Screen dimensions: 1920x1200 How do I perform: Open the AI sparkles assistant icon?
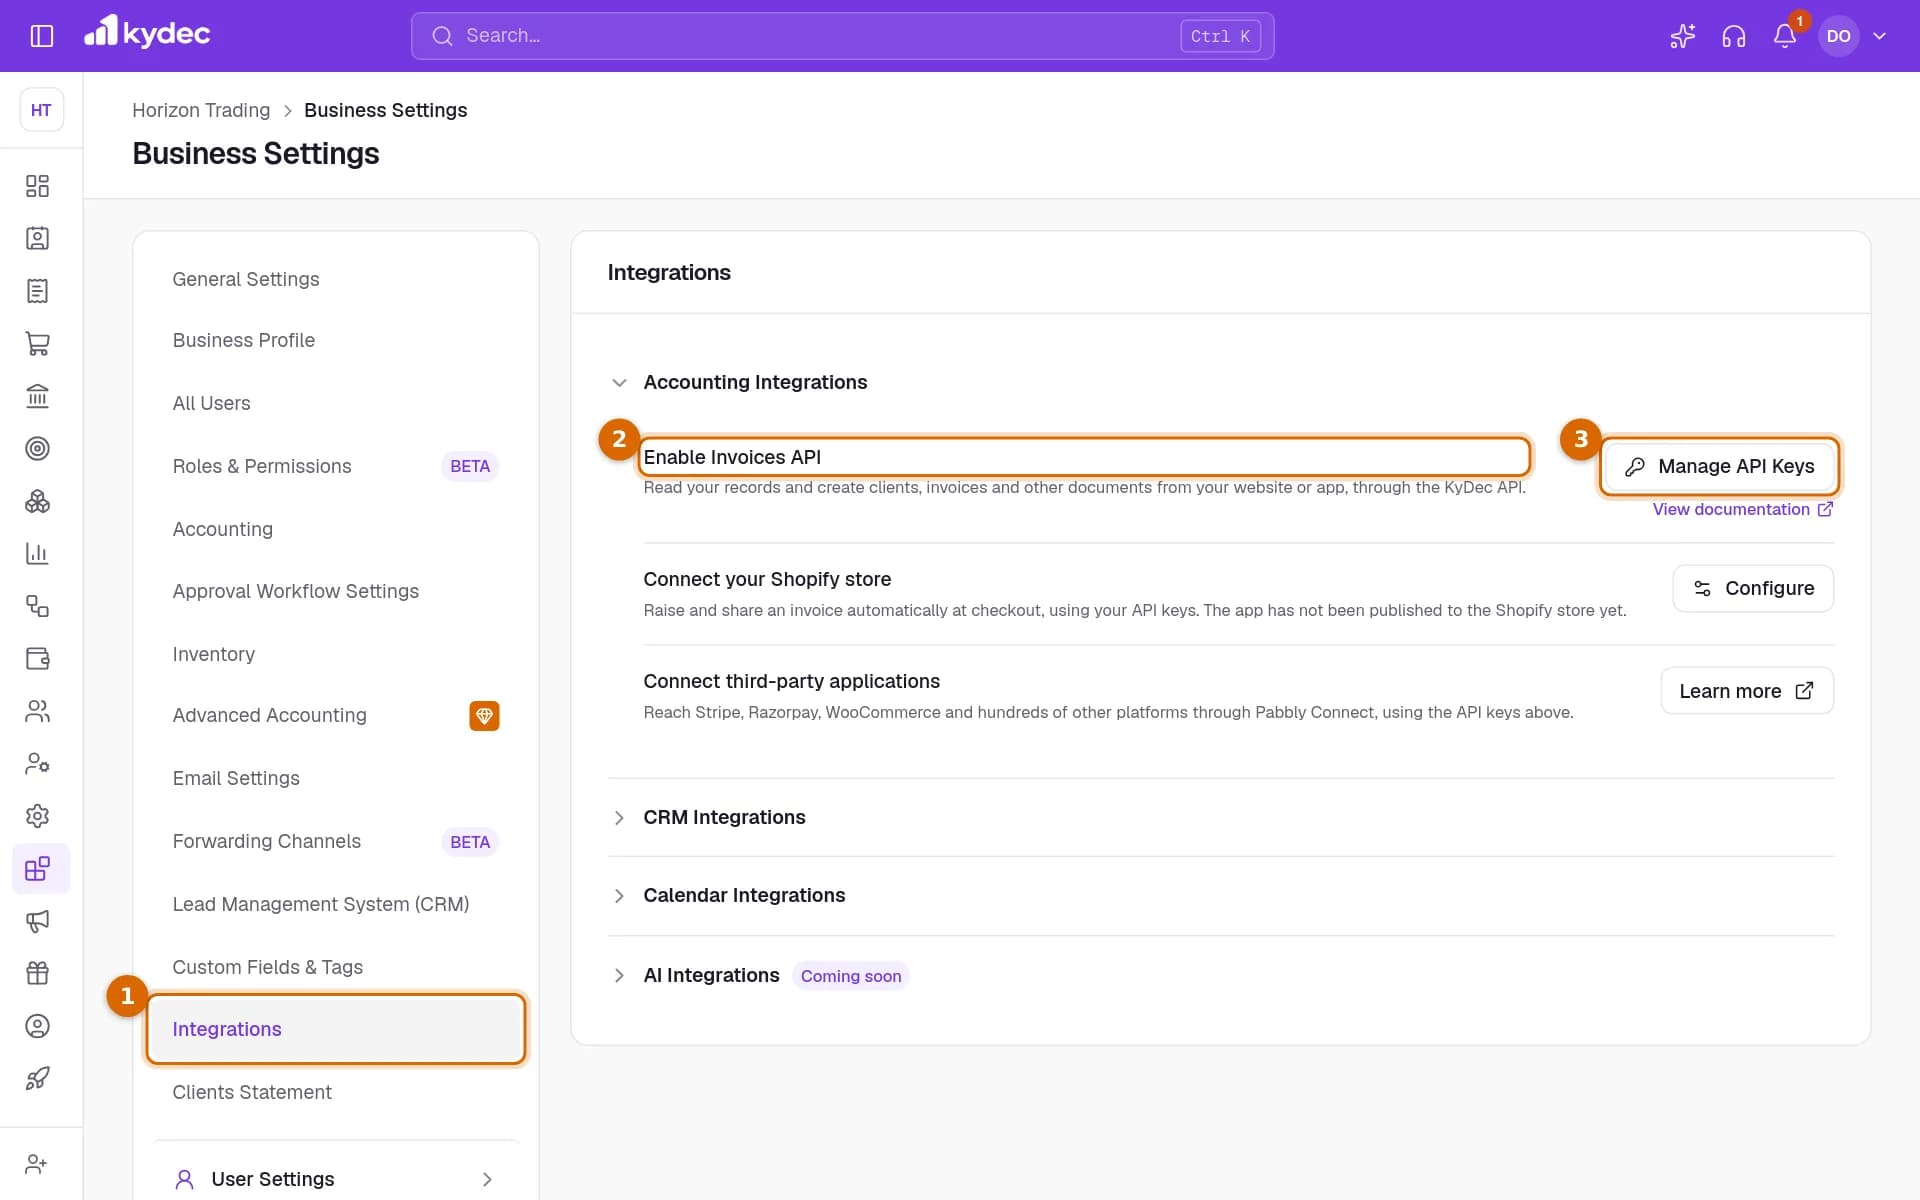coord(1682,36)
